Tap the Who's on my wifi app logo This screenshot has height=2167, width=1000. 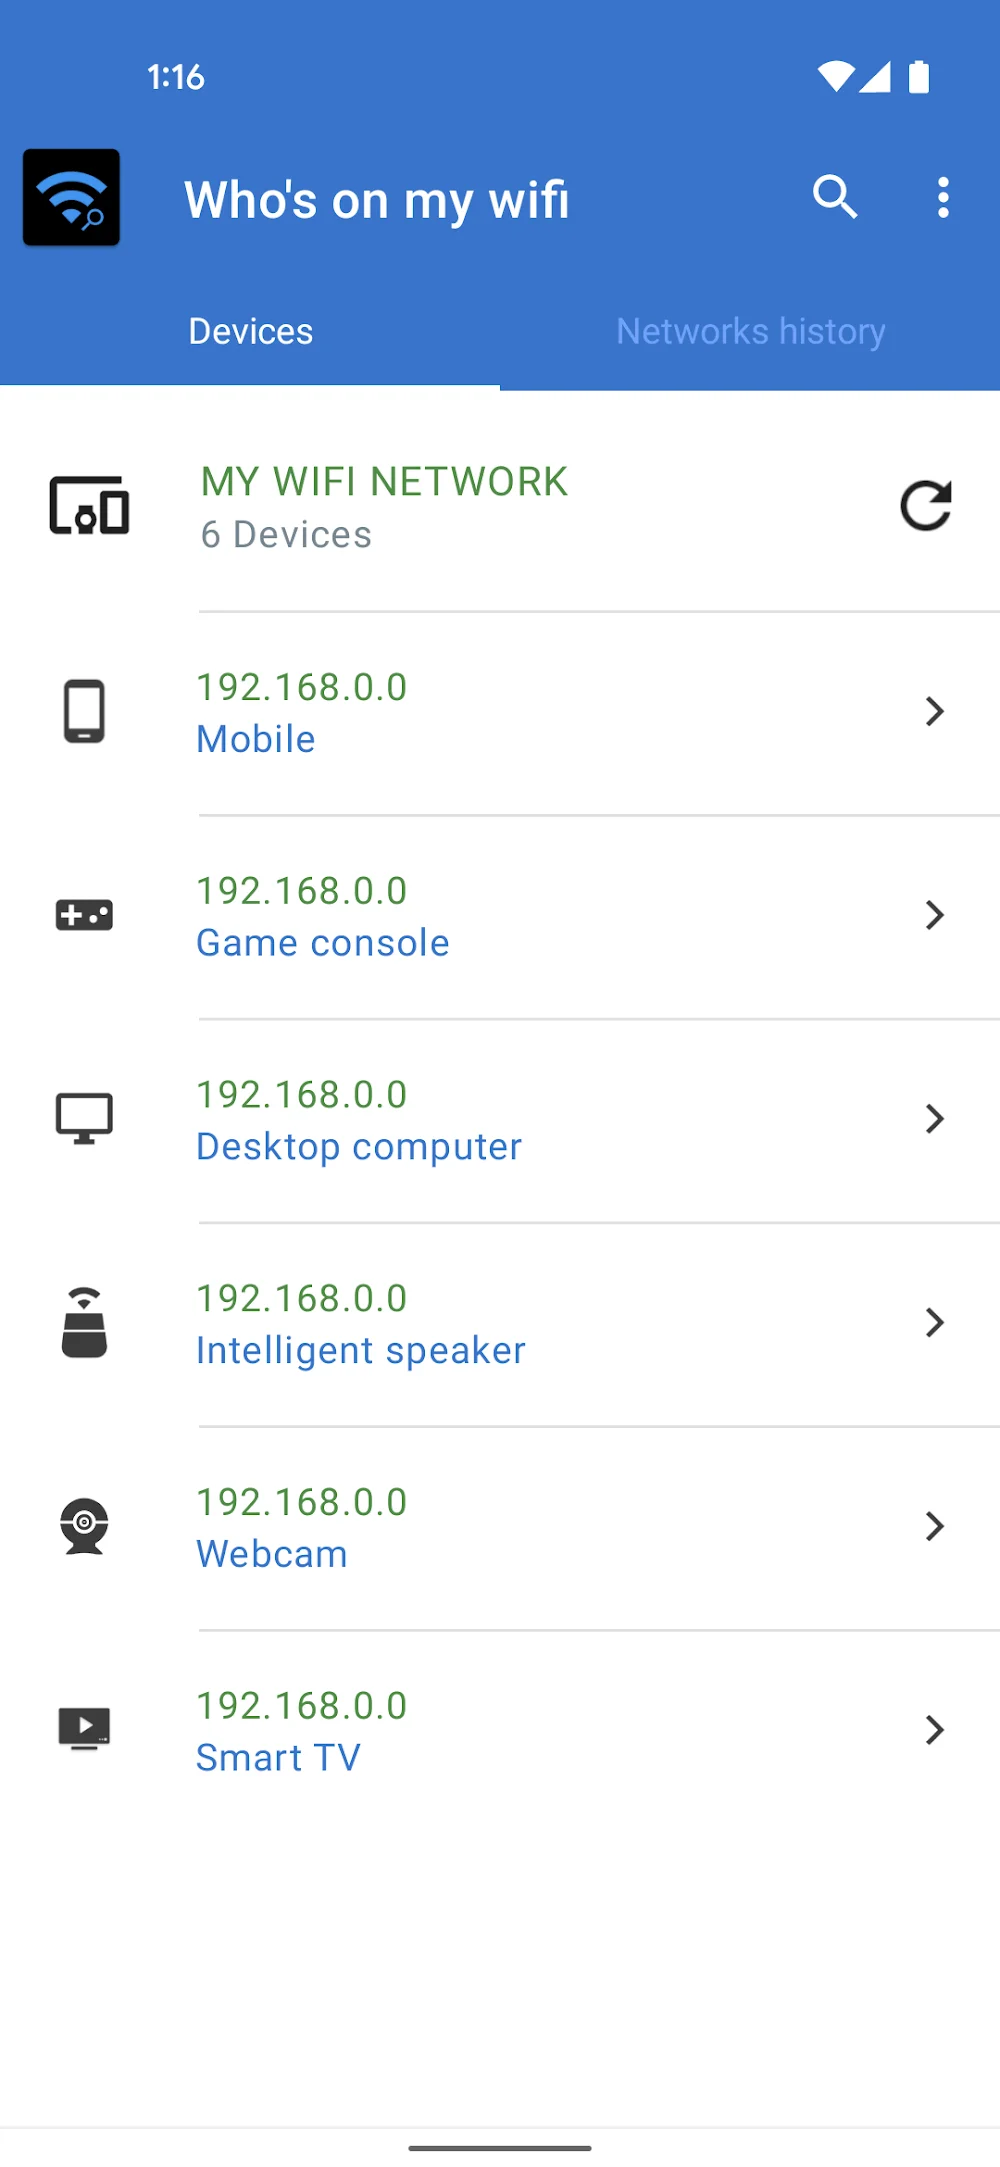pyautogui.click(x=72, y=198)
